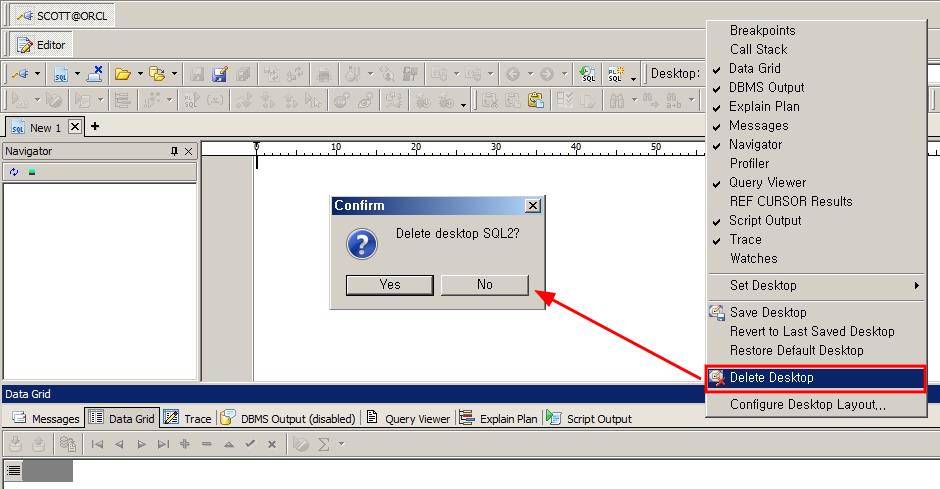The height and width of the screenshot is (489, 940).
Task: Pin the Navigator panel
Action: pyautogui.click(x=175, y=151)
